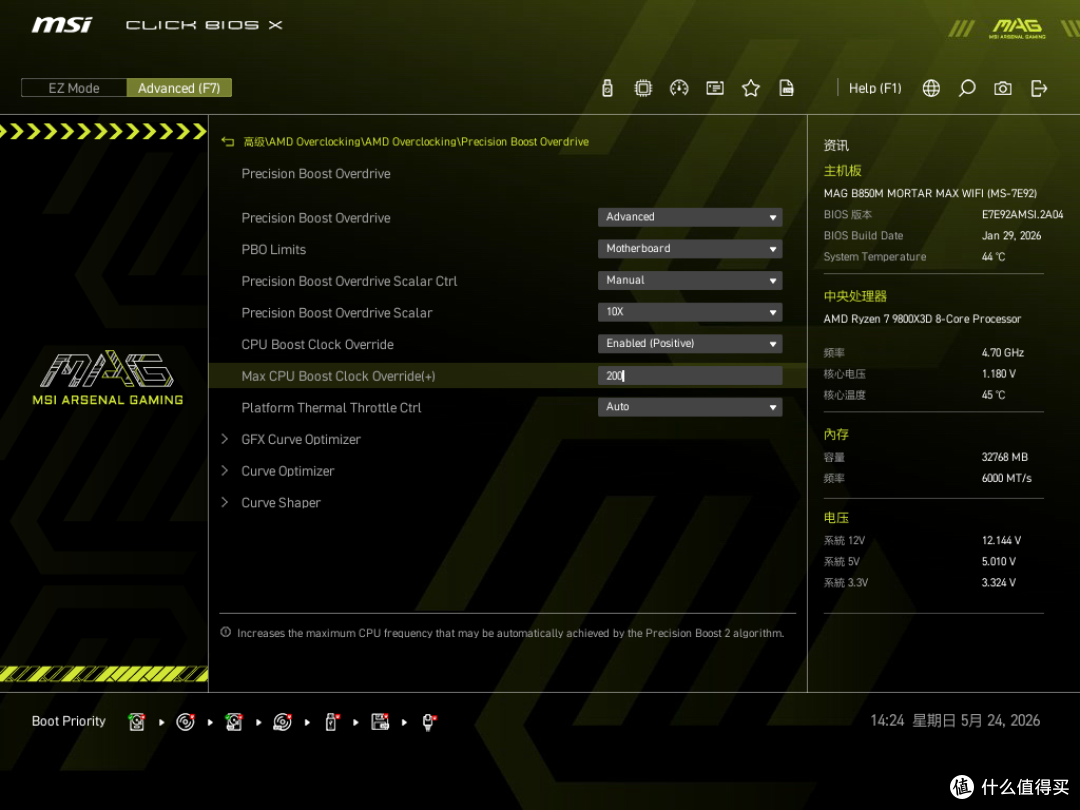Select USB key boot device icon

[x=331, y=722]
